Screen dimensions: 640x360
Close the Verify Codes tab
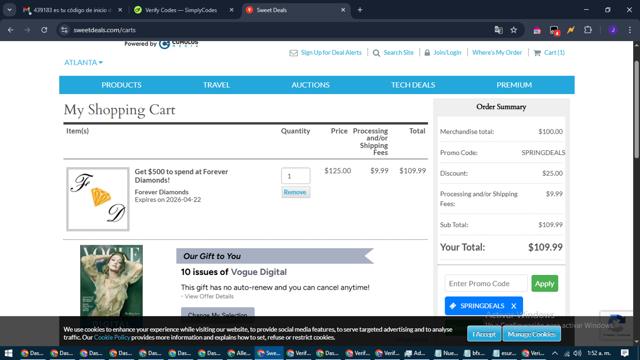[231, 10]
